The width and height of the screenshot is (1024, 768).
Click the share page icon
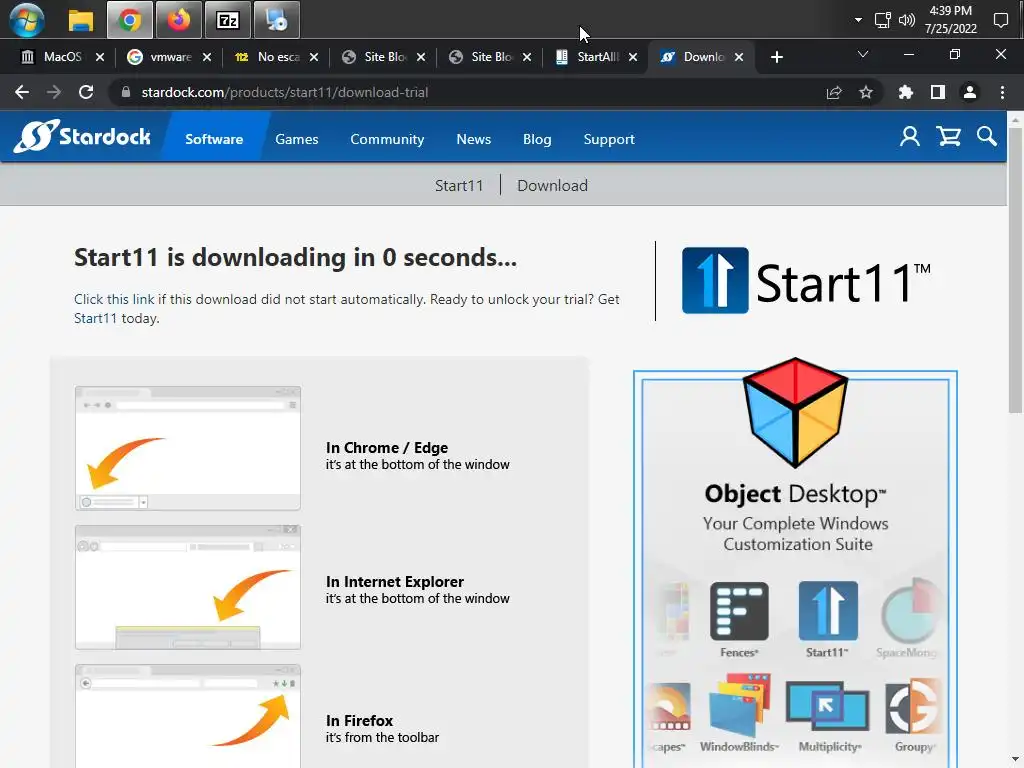[x=834, y=92]
